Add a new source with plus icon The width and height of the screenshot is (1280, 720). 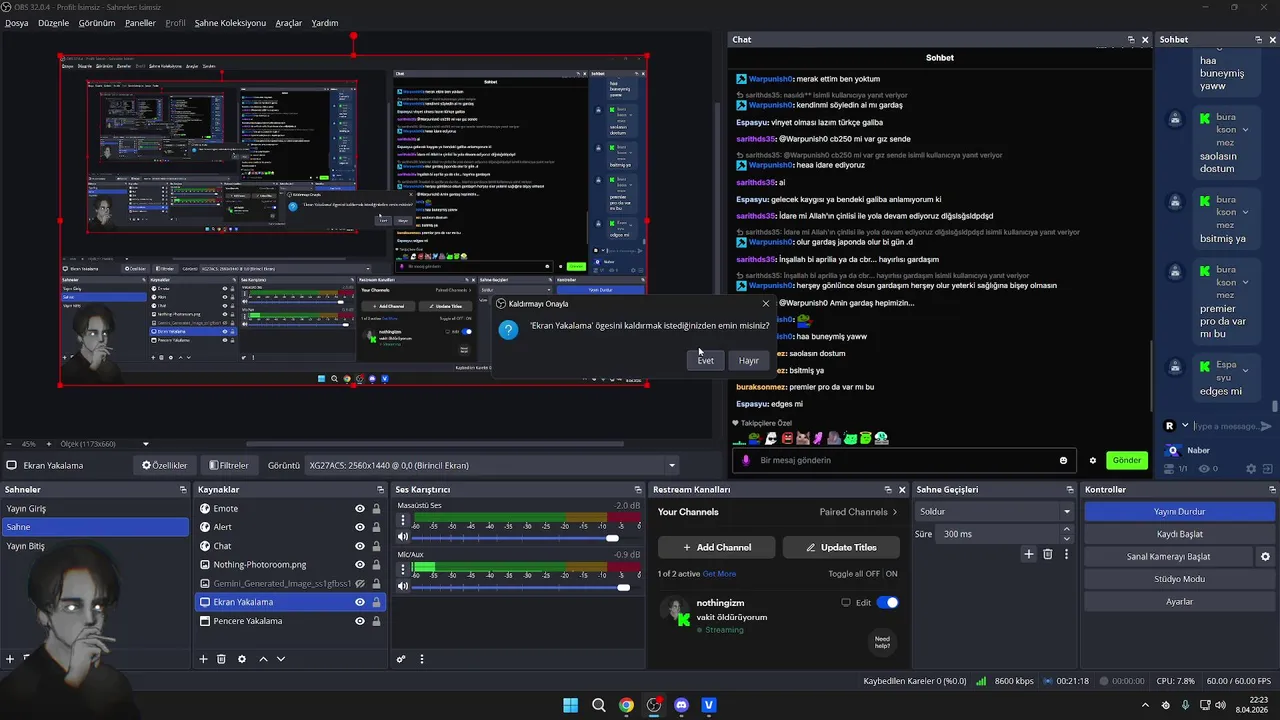point(203,659)
